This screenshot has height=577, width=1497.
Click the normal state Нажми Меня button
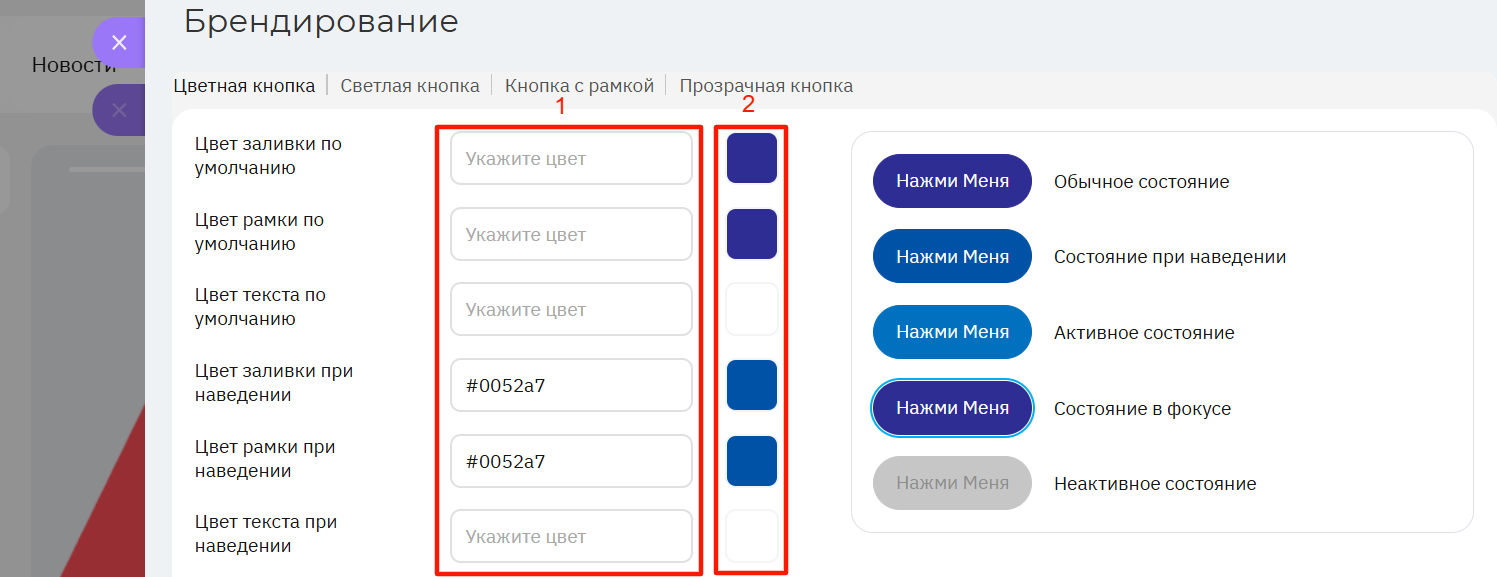coord(952,181)
